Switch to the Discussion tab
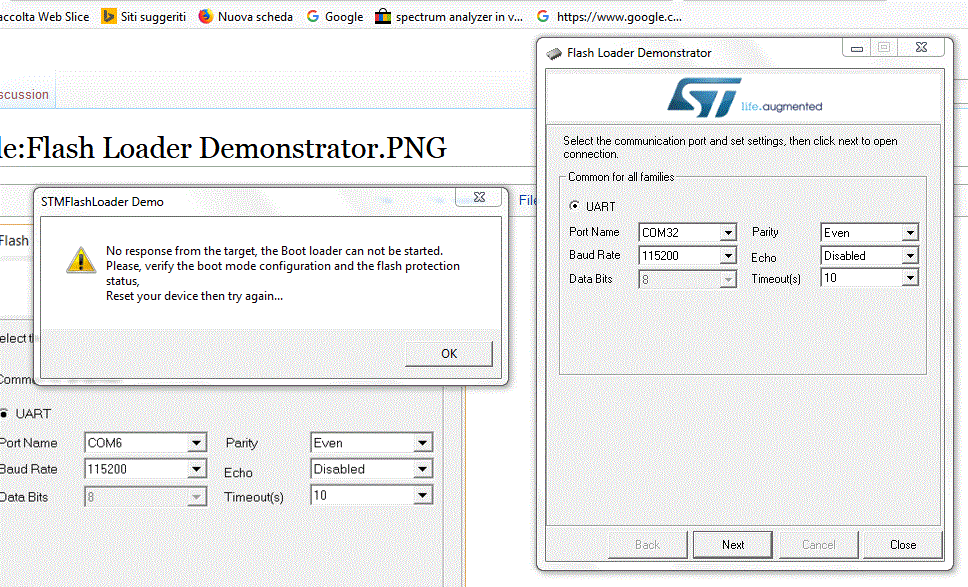 click(24, 95)
